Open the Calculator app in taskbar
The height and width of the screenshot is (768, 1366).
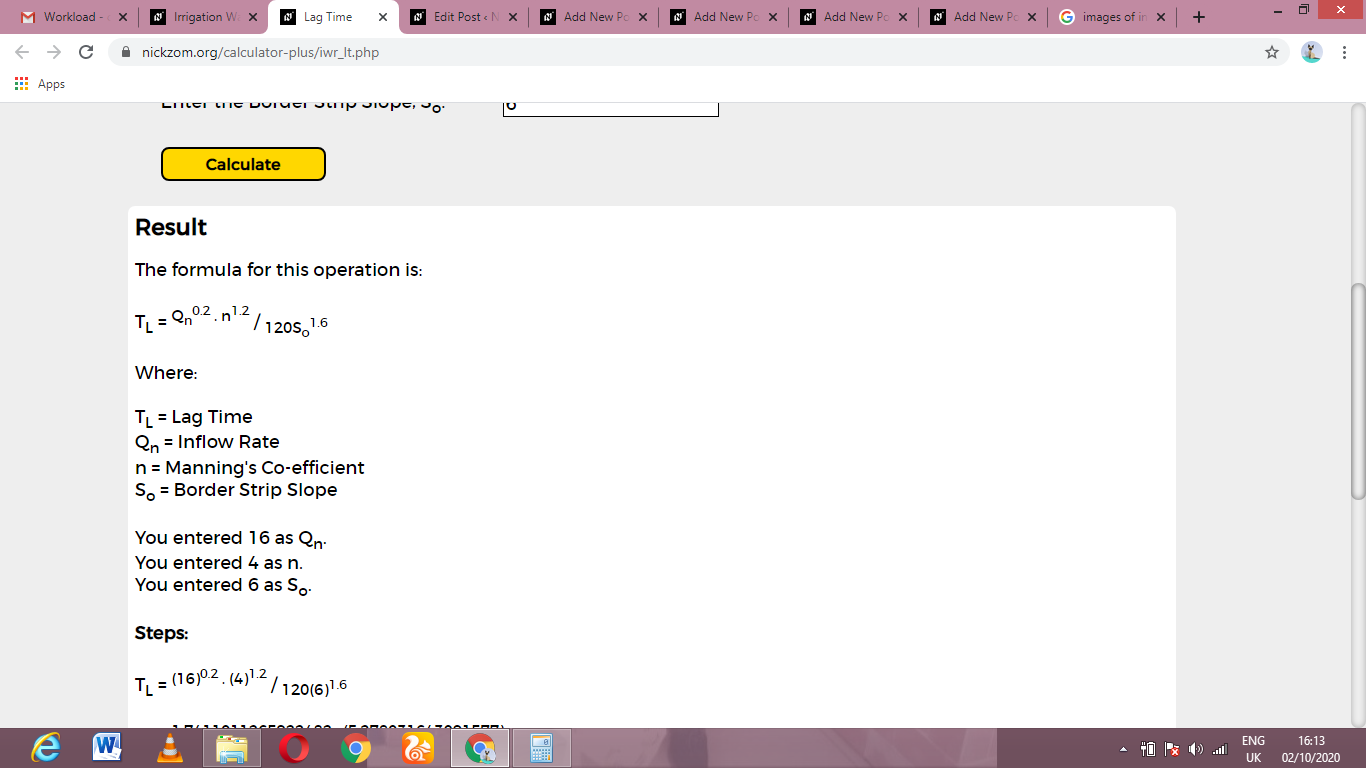point(542,748)
